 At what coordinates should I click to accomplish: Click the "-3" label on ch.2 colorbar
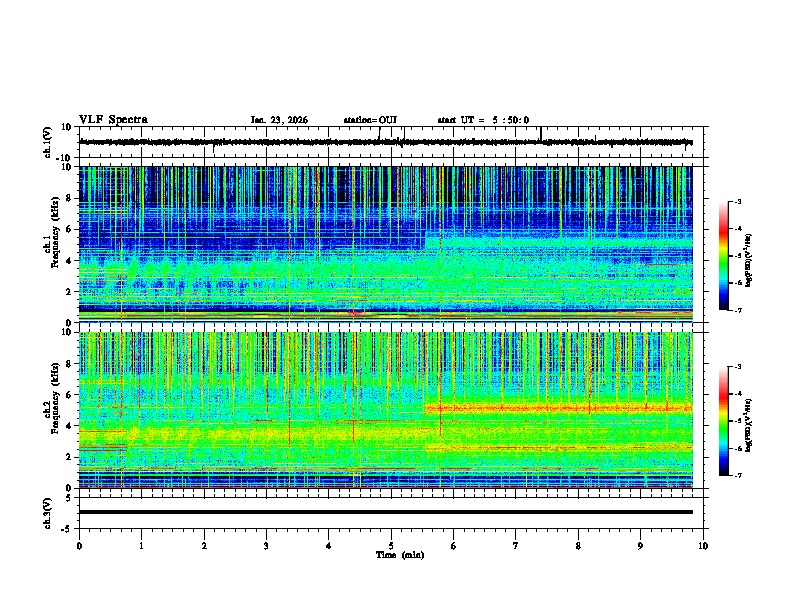point(737,367)
